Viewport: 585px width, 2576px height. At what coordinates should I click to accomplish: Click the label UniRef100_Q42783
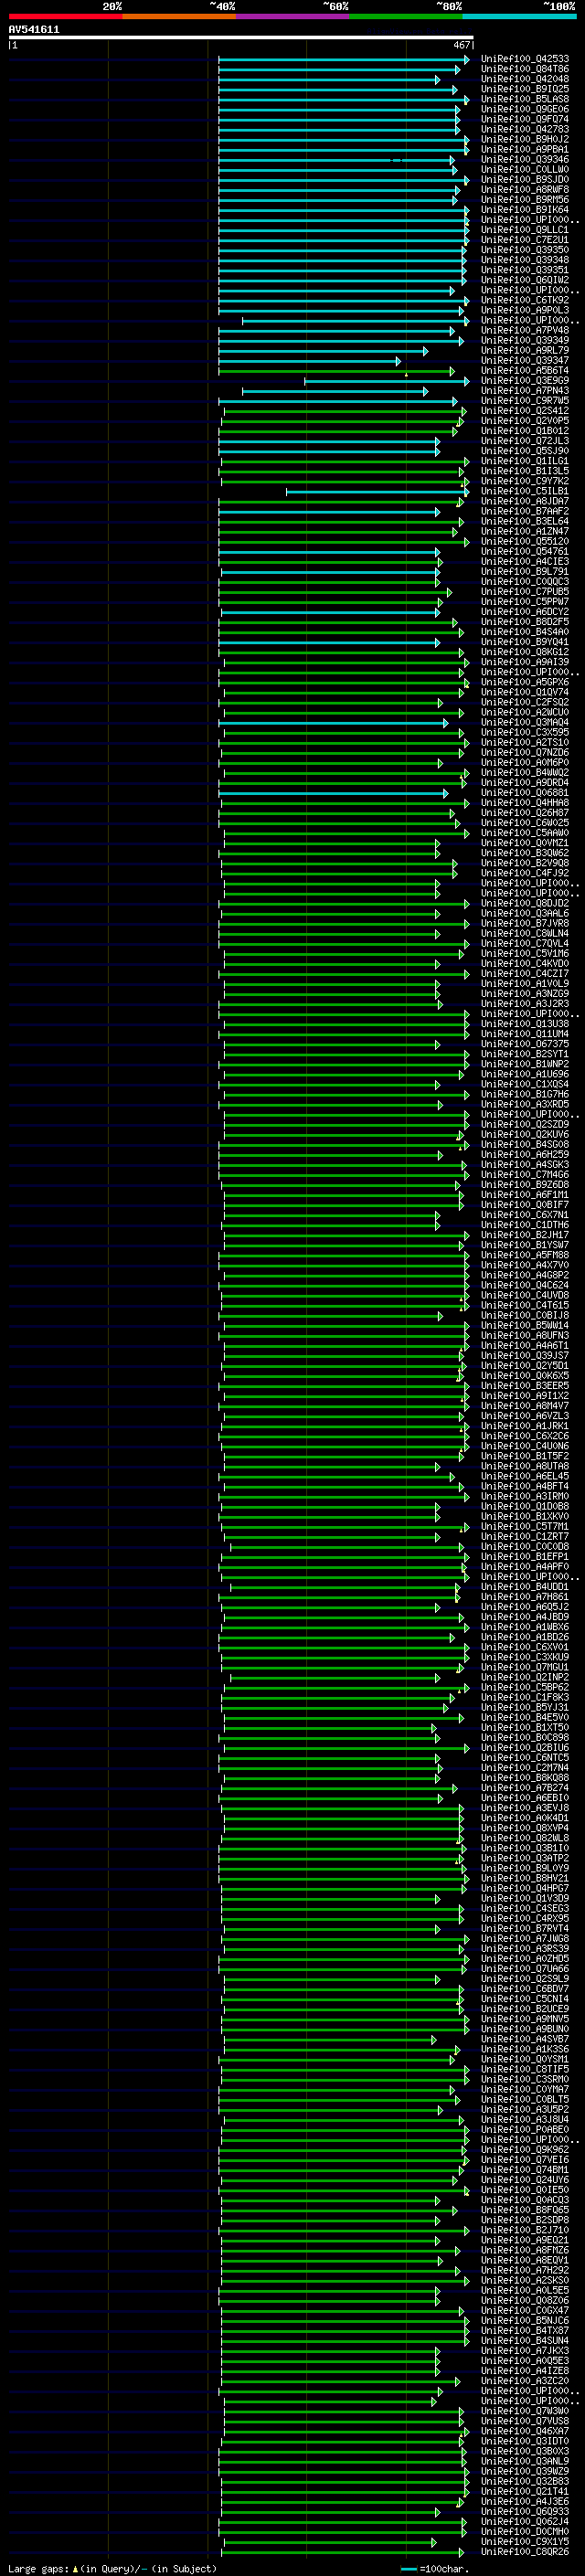[524, 129]
